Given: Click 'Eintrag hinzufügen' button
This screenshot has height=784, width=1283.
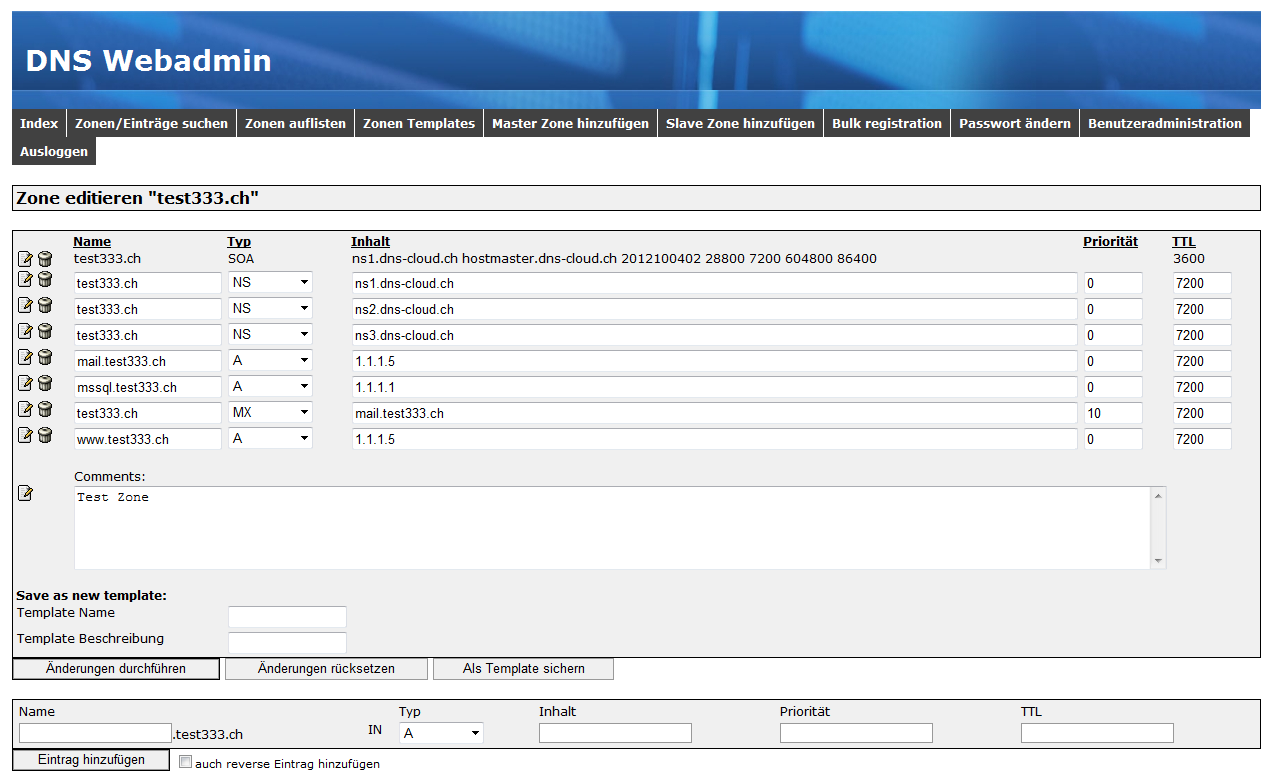Looking at the screenshot, I should click(x=91, y=760).
